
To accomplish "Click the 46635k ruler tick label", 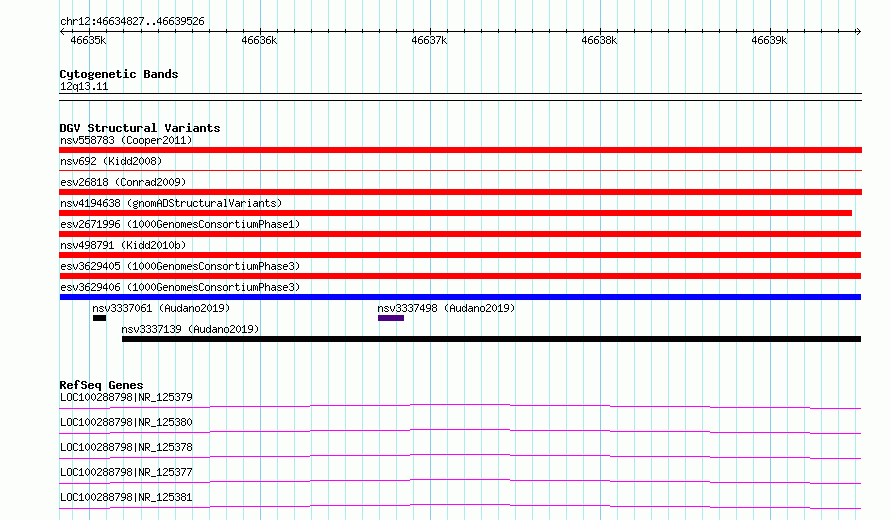I will click(x=88, y=40).
